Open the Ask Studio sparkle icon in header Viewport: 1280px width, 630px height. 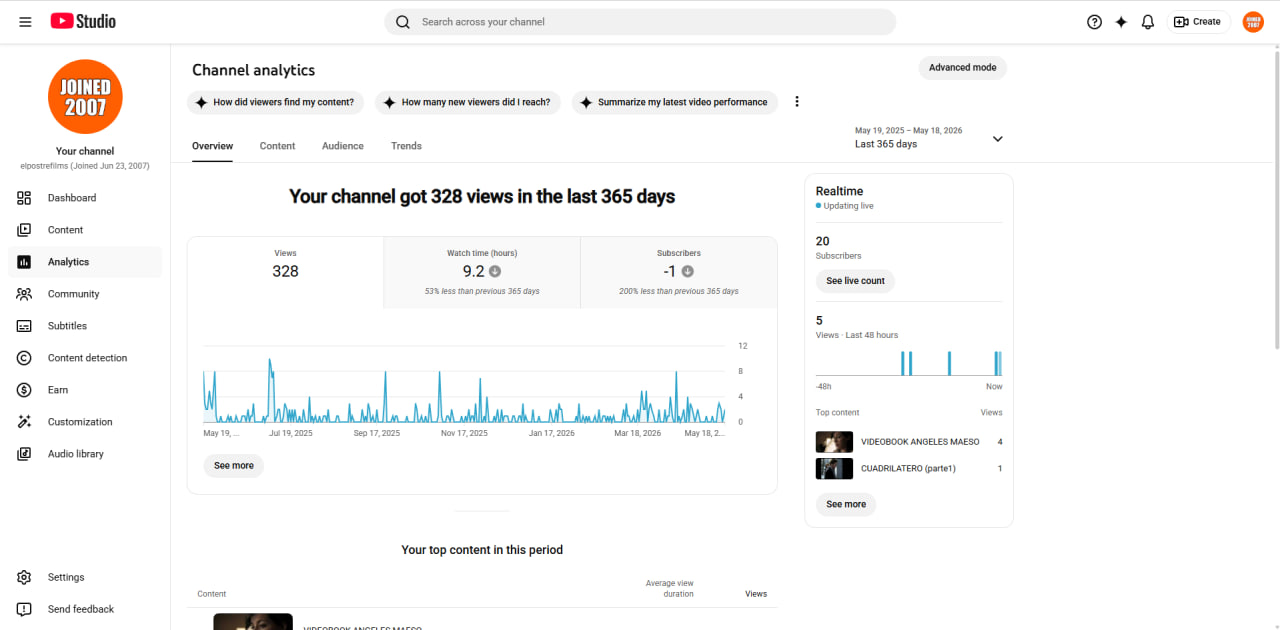[x=1121, y=22]
